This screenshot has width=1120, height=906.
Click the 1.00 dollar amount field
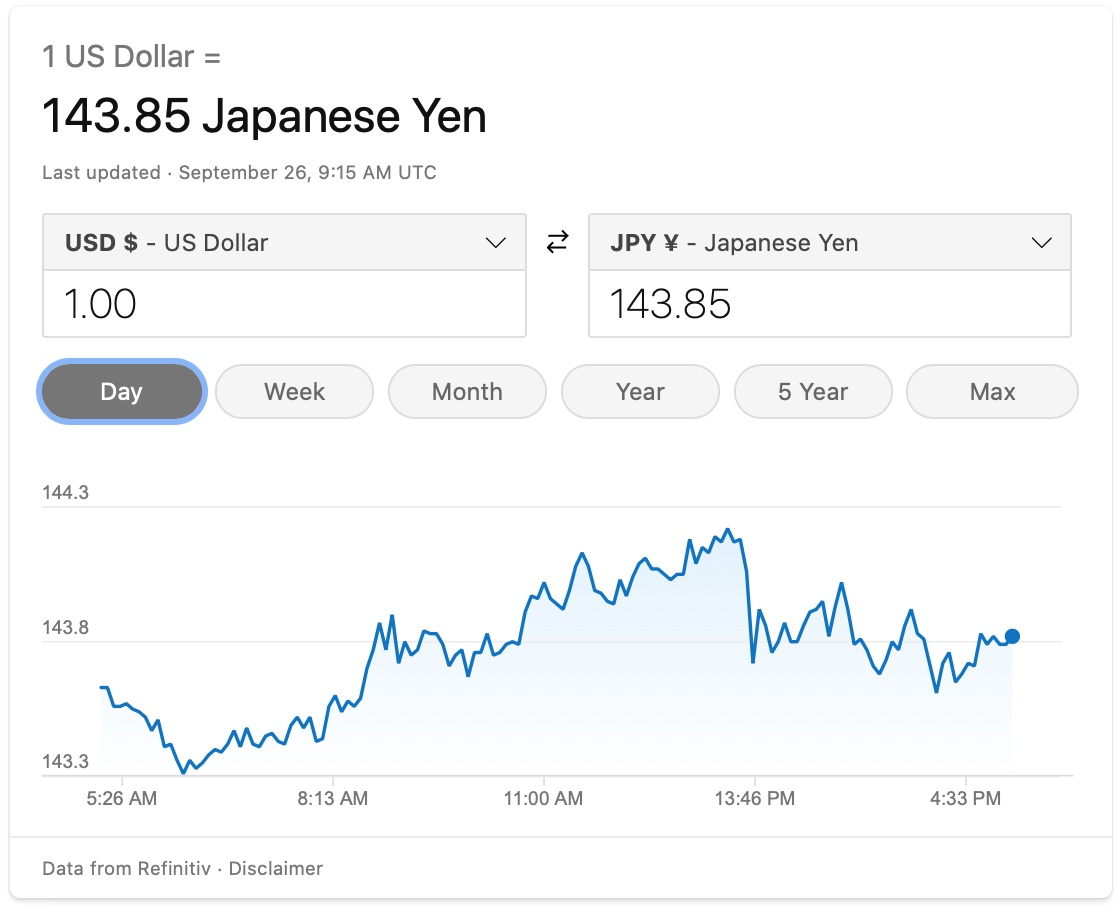pos(284,304)
